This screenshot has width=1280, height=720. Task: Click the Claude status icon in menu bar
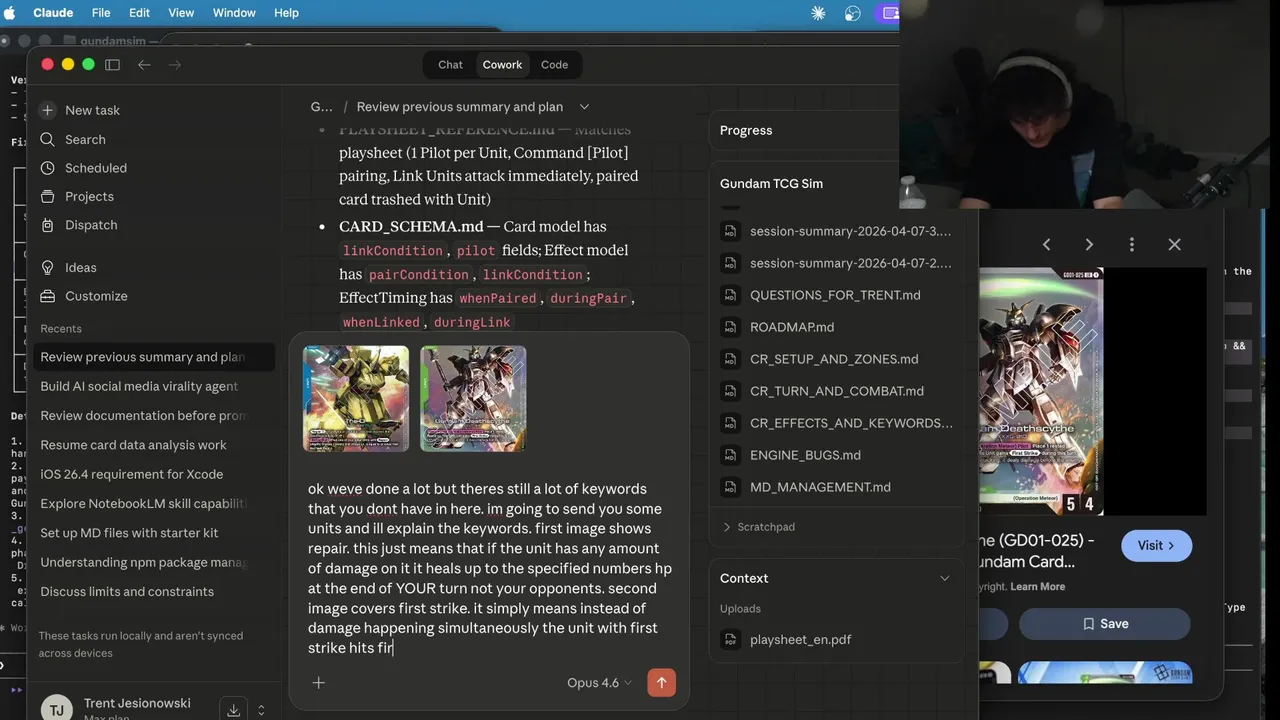(x=818, y=13)
